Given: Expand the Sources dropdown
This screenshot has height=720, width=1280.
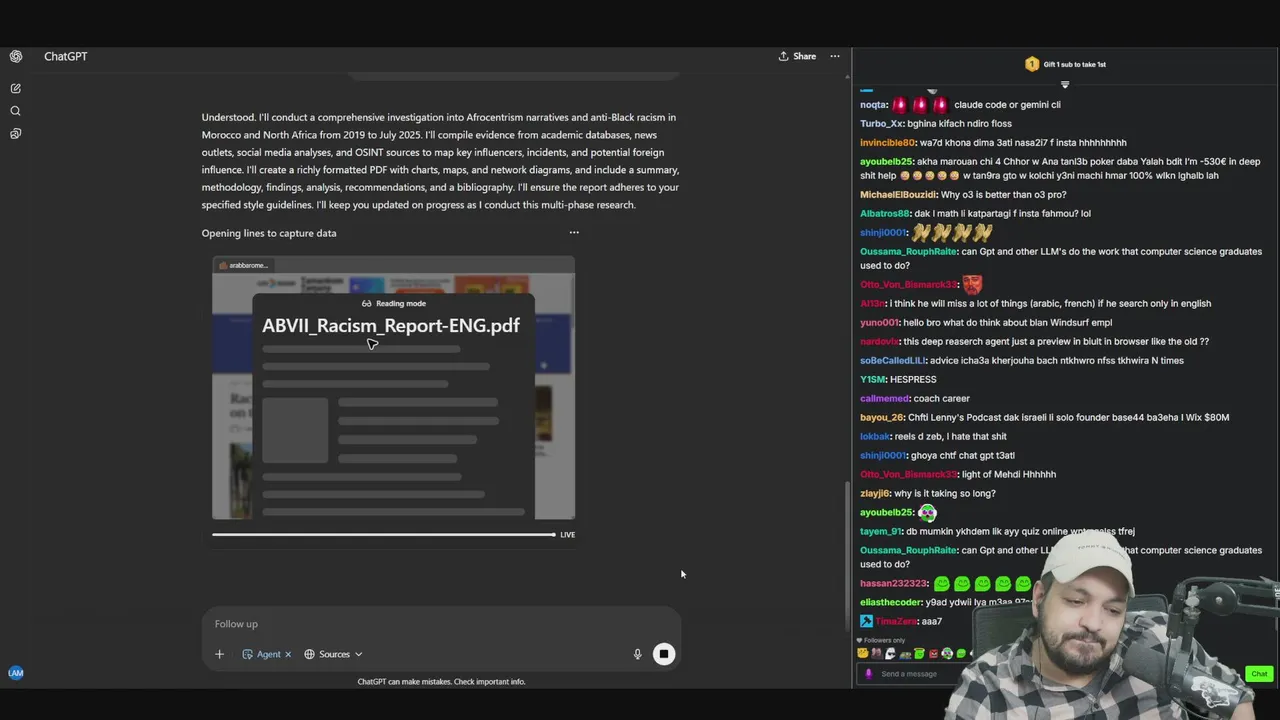Looking at the screenshot, I should pos(334,654).
